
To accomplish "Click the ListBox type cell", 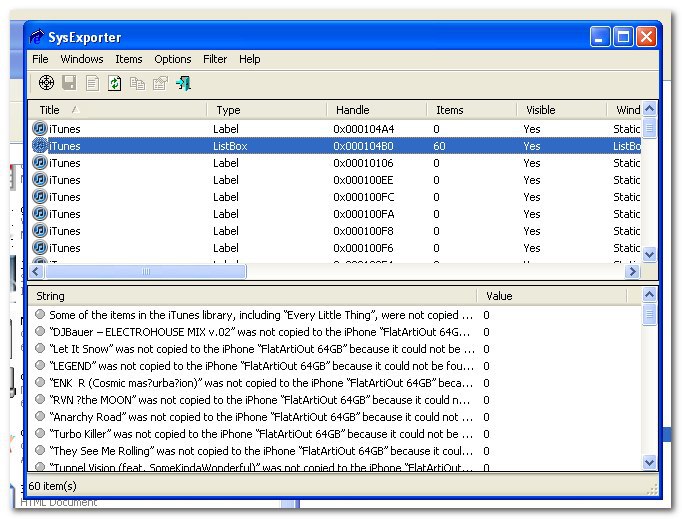I will coord(230,146).
